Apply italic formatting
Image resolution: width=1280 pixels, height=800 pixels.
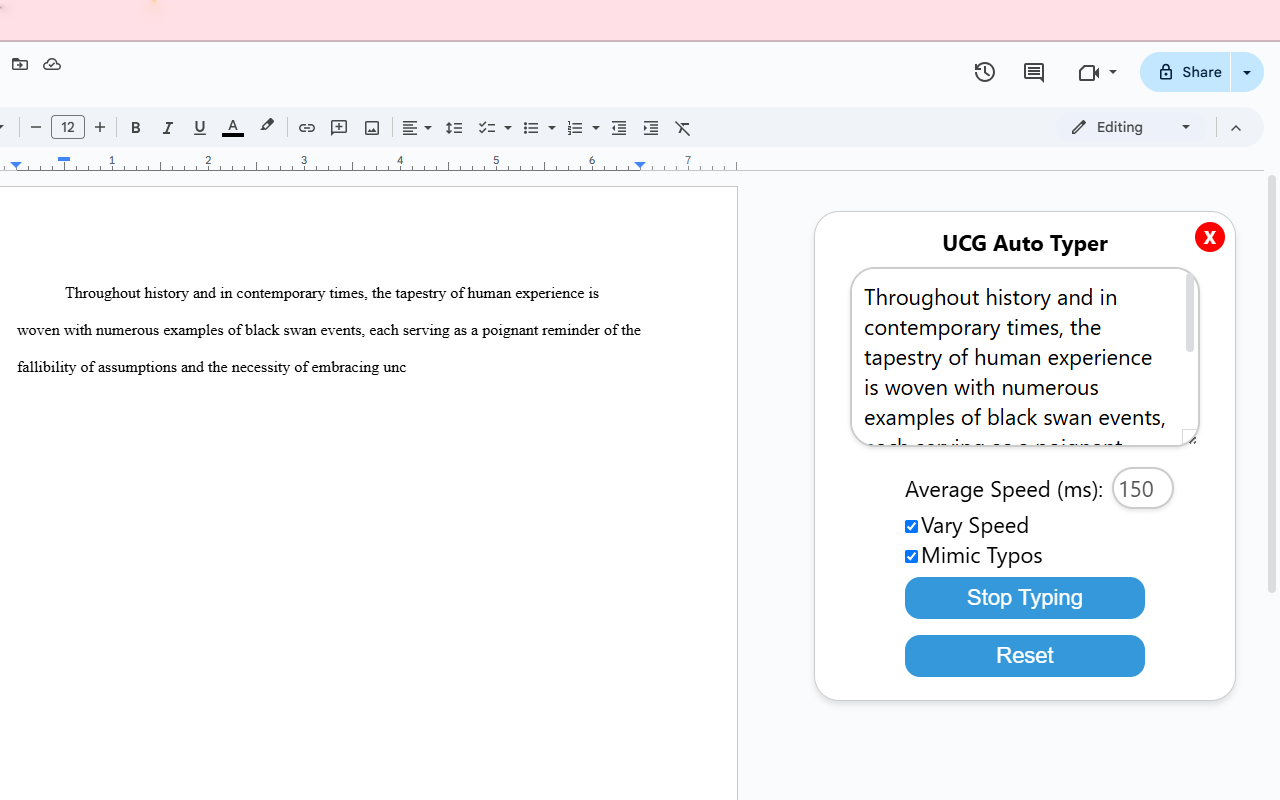[x=168, y=128]
